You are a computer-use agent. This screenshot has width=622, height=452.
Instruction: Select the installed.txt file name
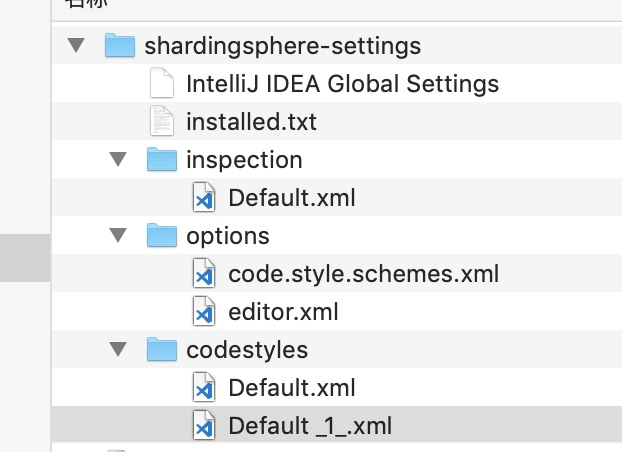tap(251, 121)
